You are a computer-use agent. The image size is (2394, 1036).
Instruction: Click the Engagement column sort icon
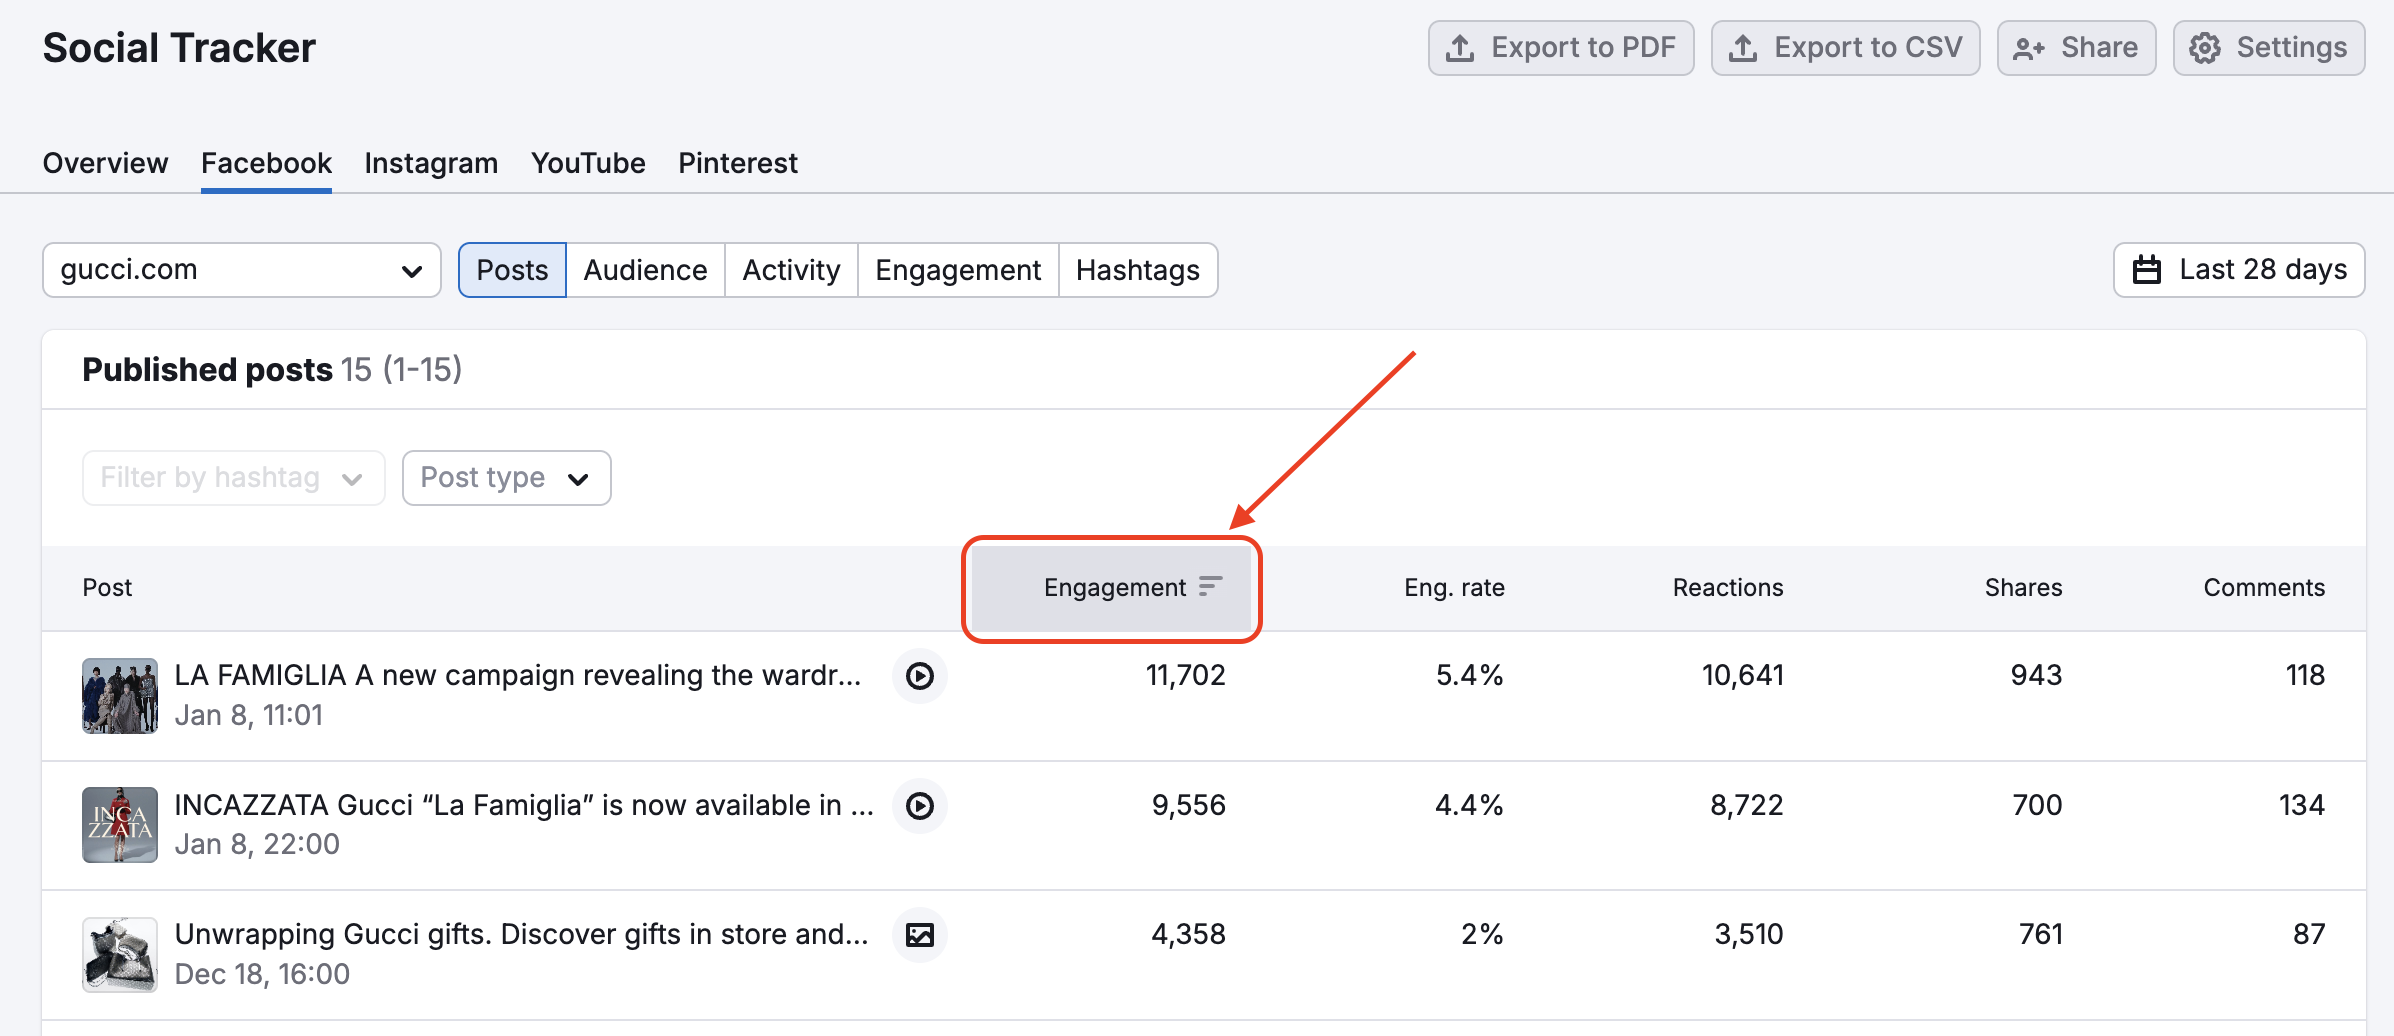click(1211, 588)
